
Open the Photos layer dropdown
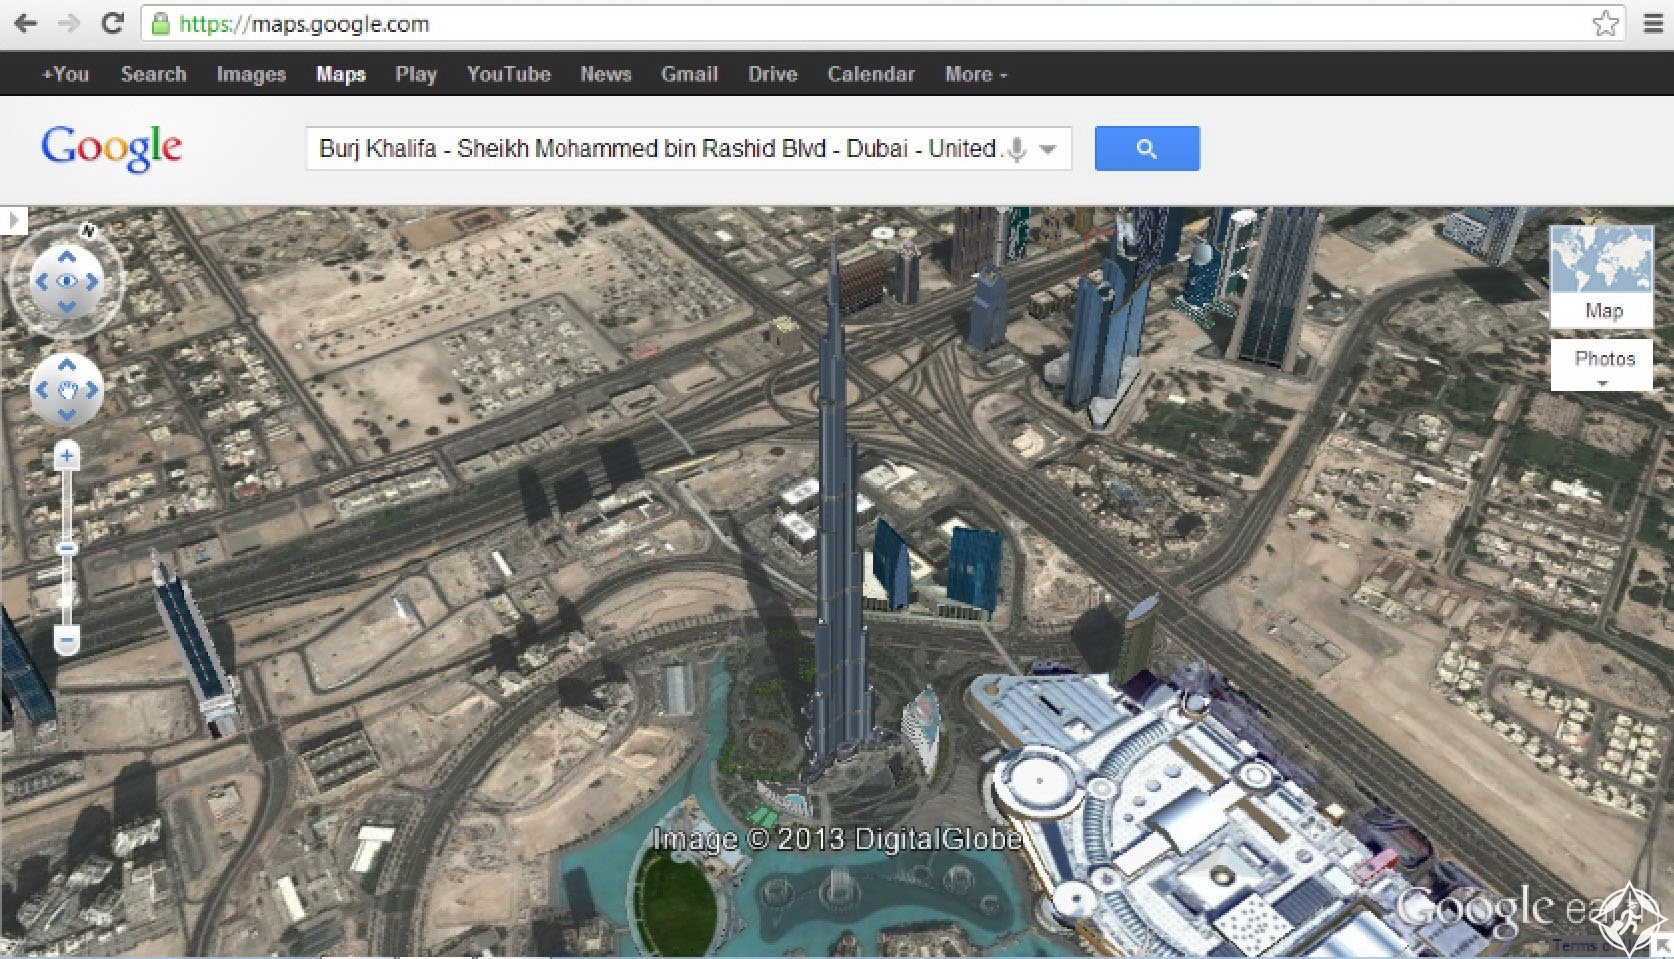pyautogui.click(x=1602, y=366)
